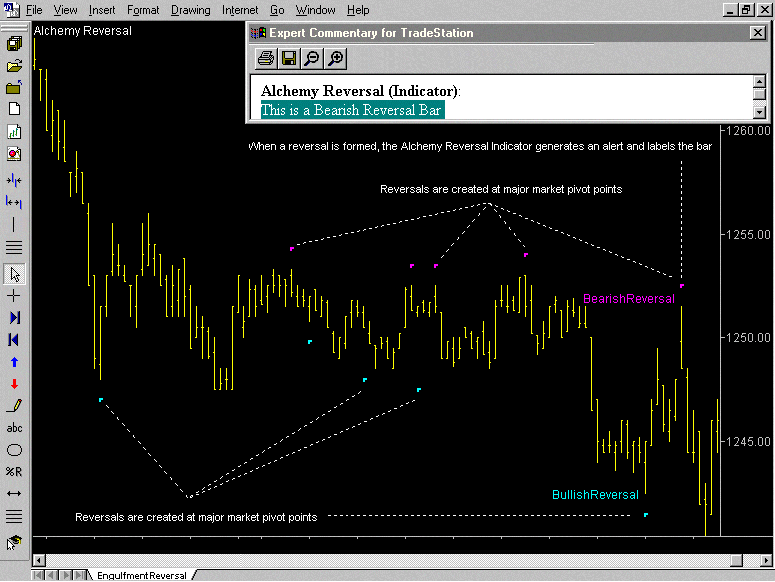
Task: Open the Insert menu
Action: point(102,10)
